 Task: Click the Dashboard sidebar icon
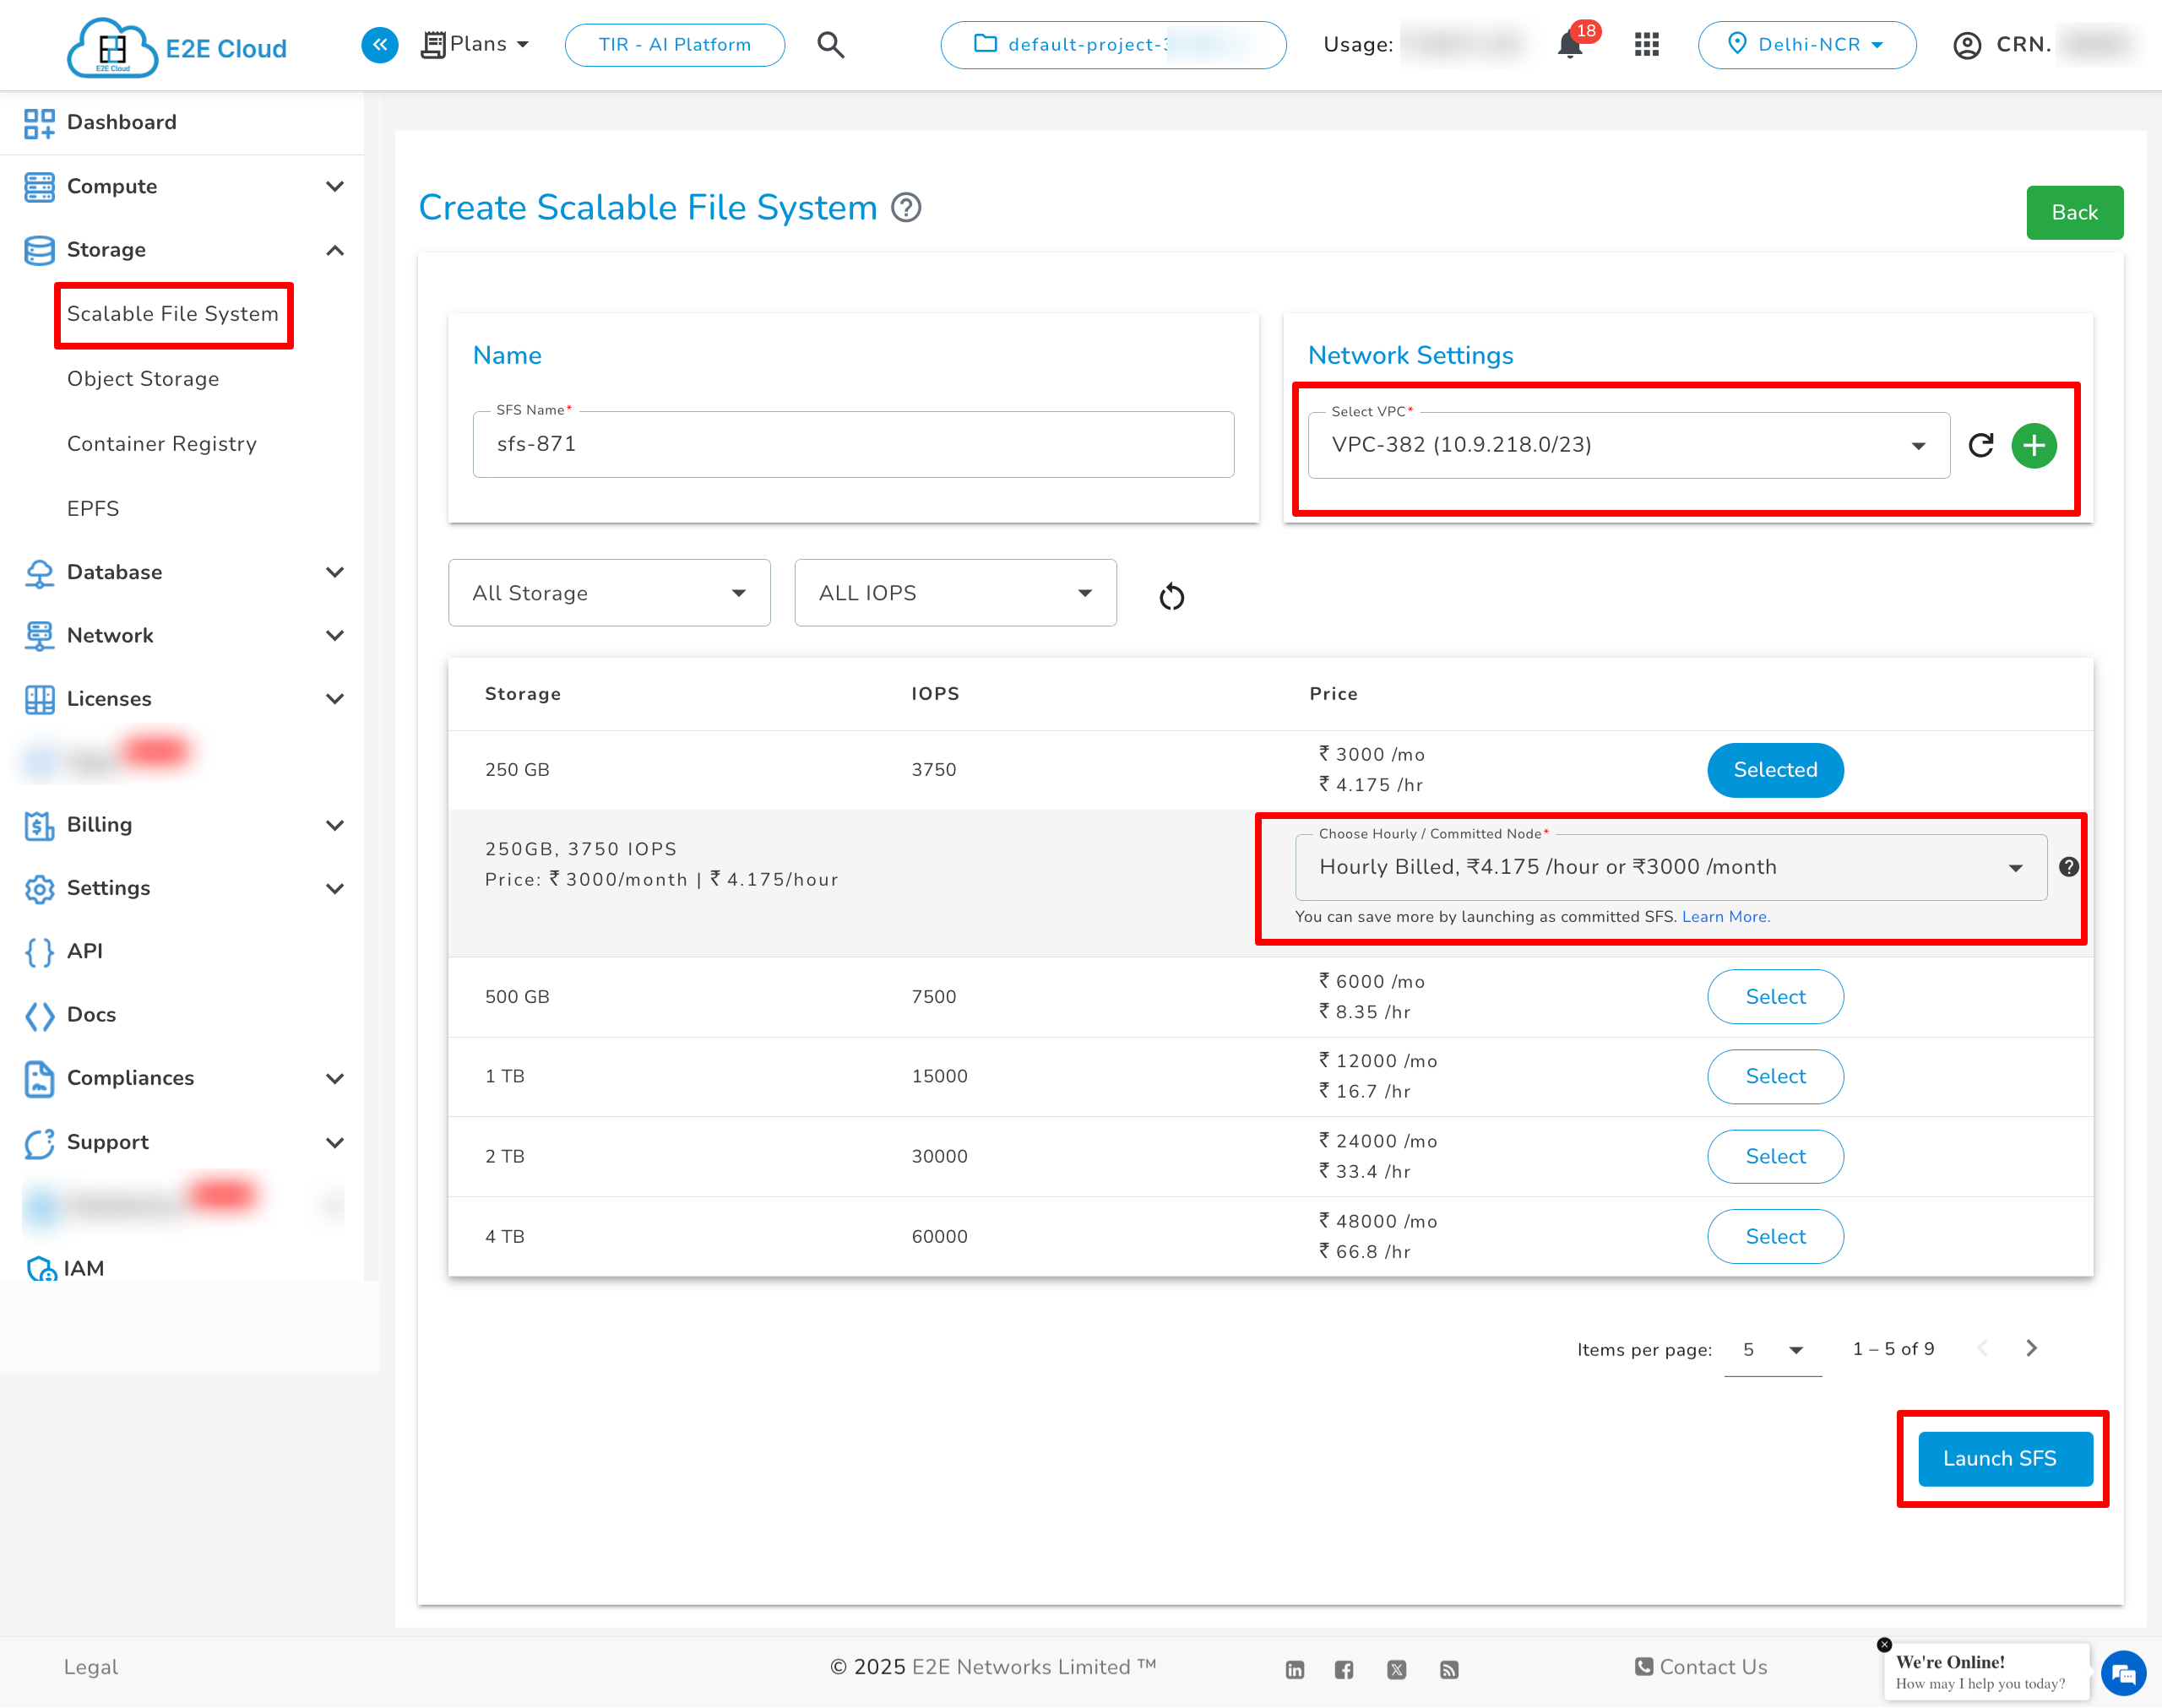[x=39, y=123]
